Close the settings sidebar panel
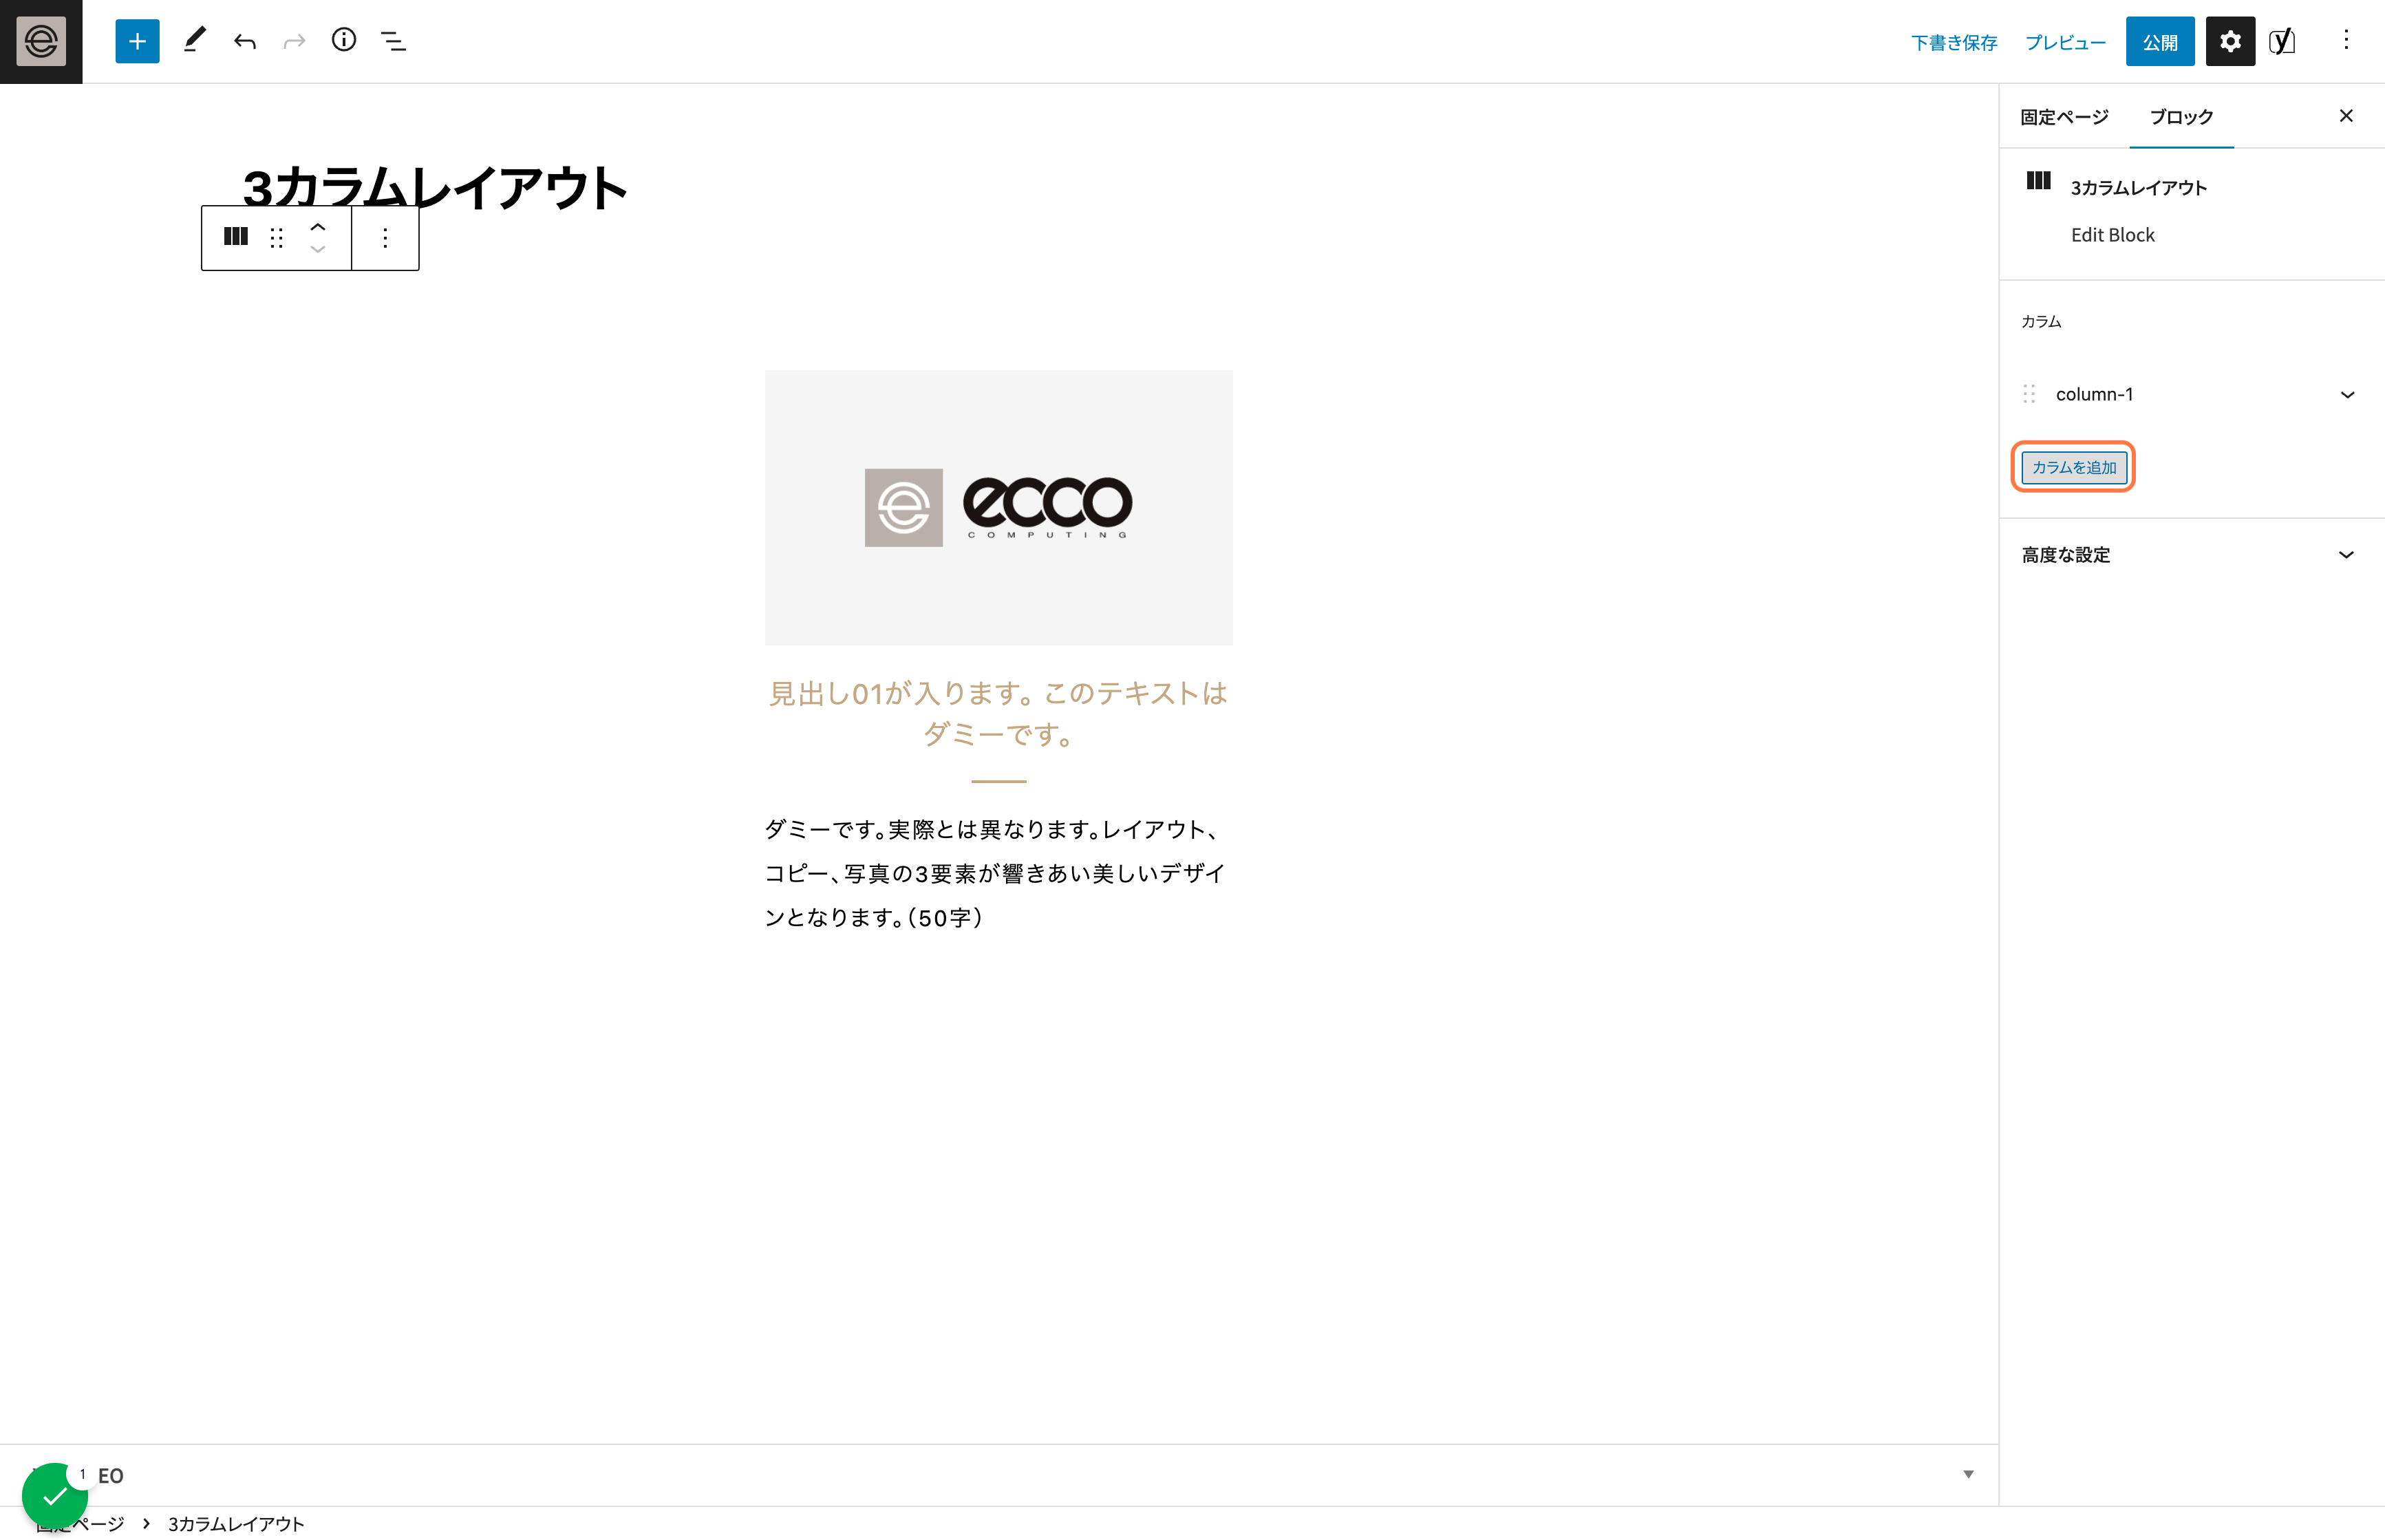Screen dimensions: 2385x1540 2346,116
